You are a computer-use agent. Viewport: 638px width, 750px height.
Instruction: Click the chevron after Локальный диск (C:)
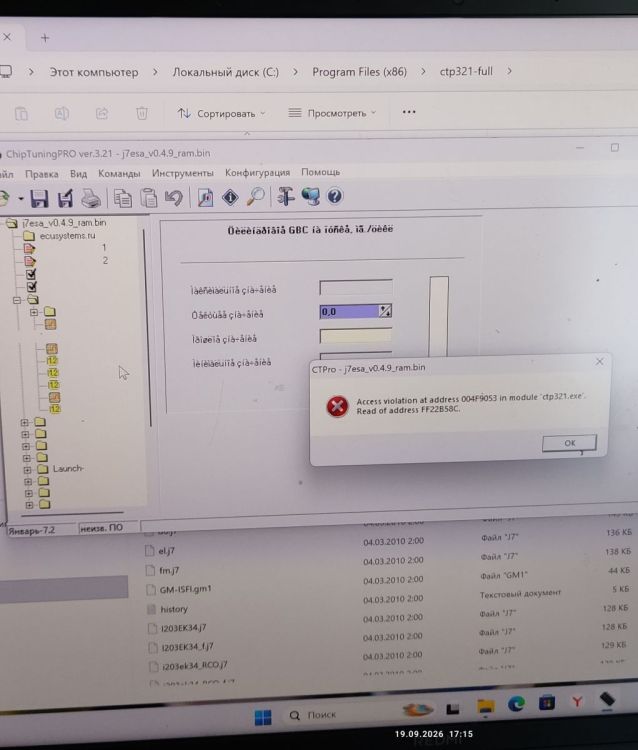(x=295, y=72)
